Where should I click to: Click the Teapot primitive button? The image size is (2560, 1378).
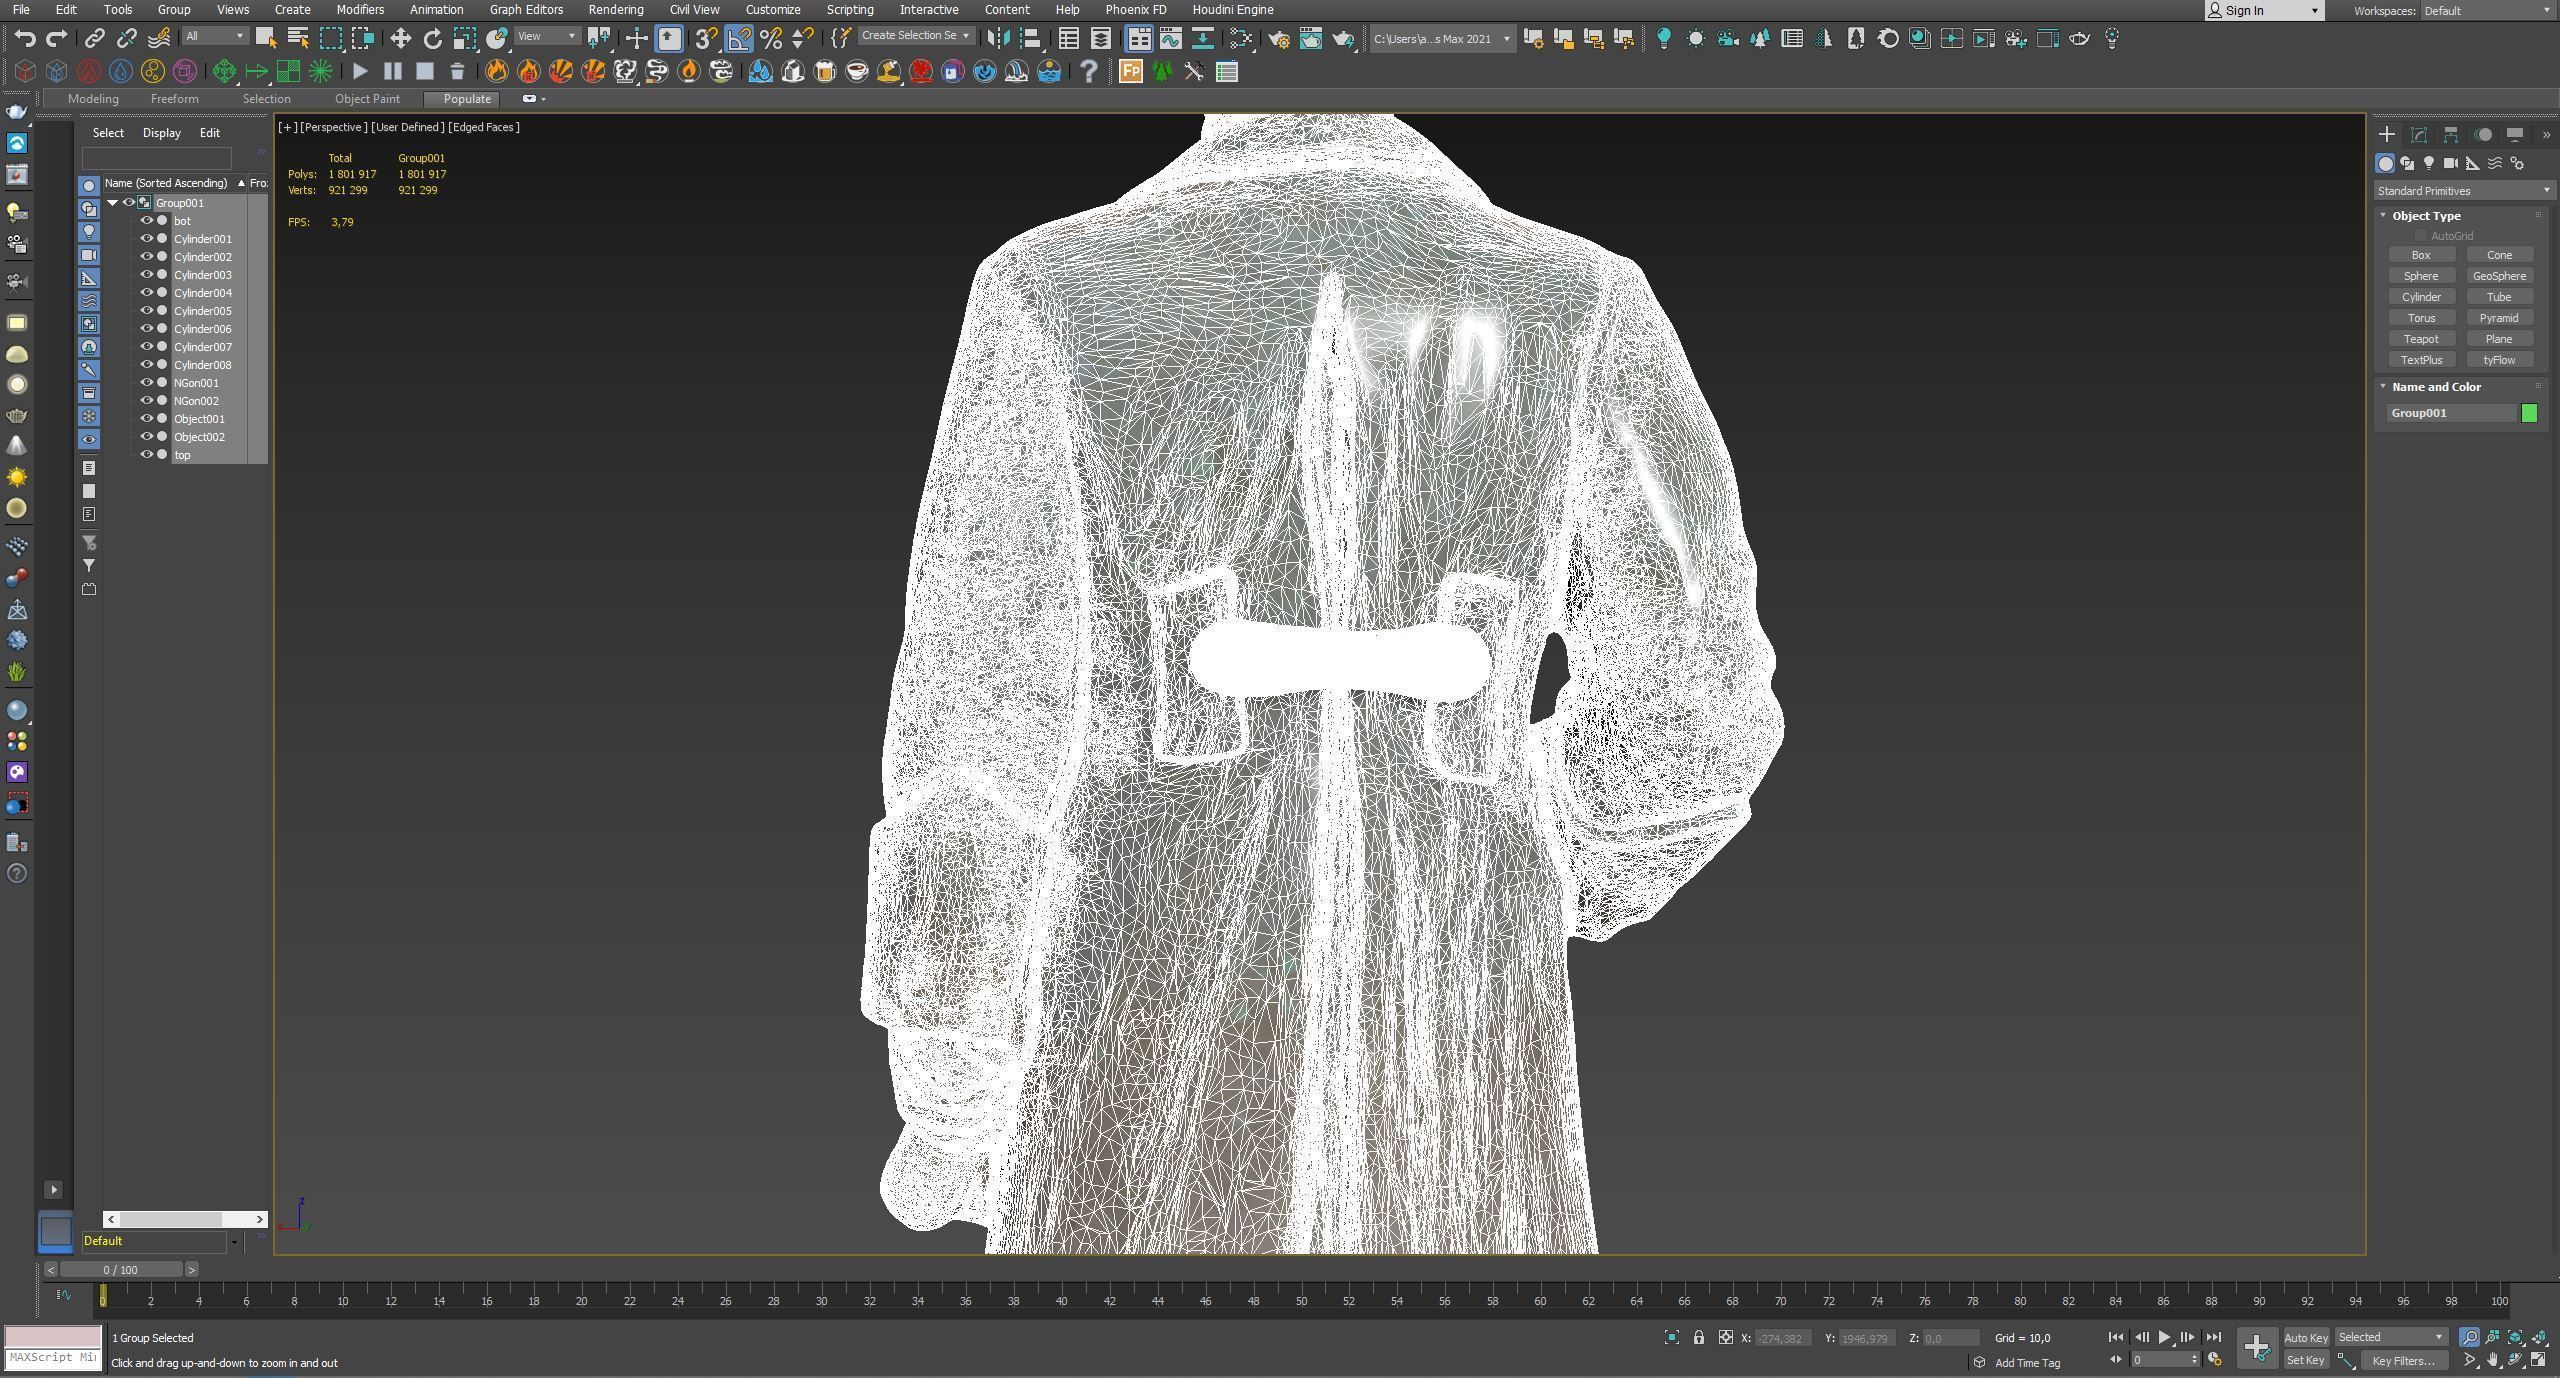coord(2421,339)
